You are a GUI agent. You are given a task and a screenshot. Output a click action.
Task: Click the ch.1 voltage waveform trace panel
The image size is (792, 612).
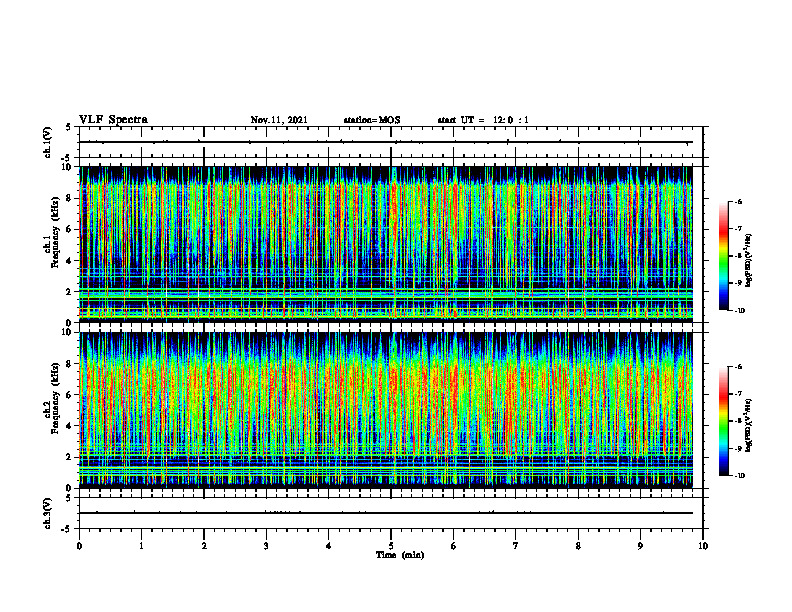coord(391,142)
